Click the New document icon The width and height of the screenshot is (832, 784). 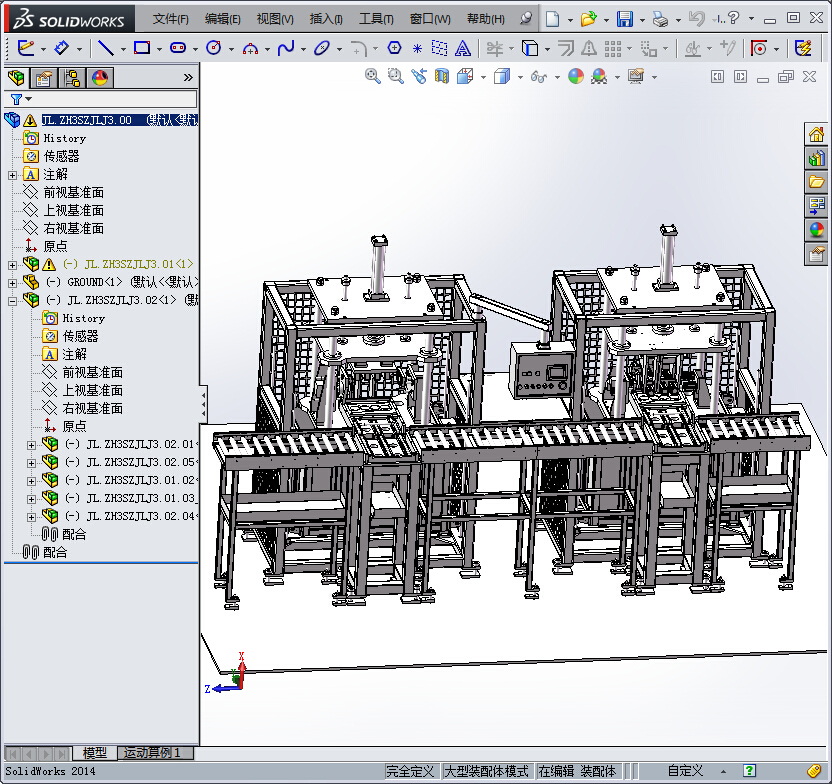(552, 19)
